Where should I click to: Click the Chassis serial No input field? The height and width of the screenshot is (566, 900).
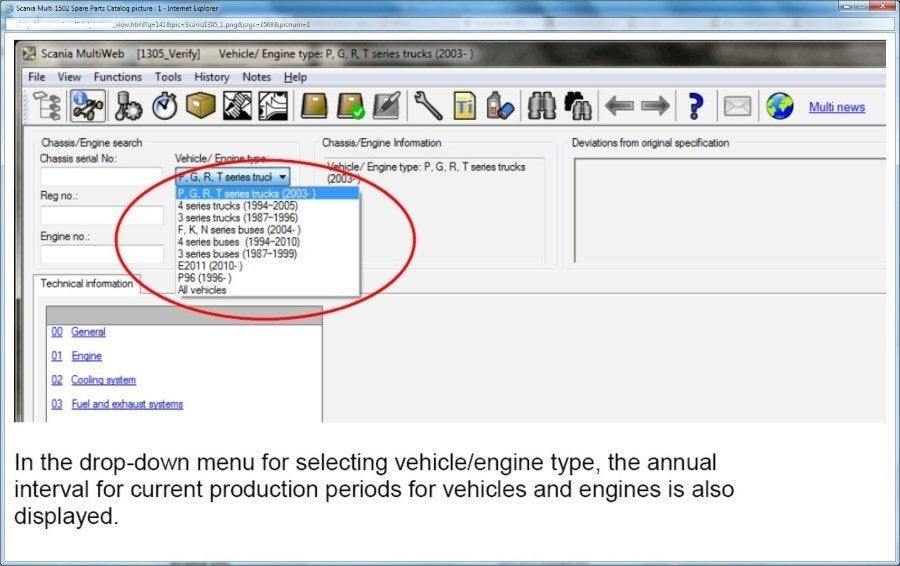[102, 177]
